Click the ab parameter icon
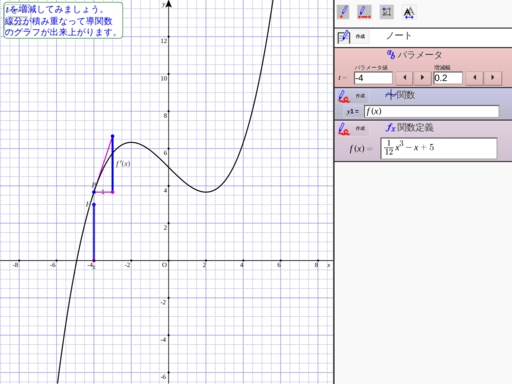512x384 pixels. [391, 54]
